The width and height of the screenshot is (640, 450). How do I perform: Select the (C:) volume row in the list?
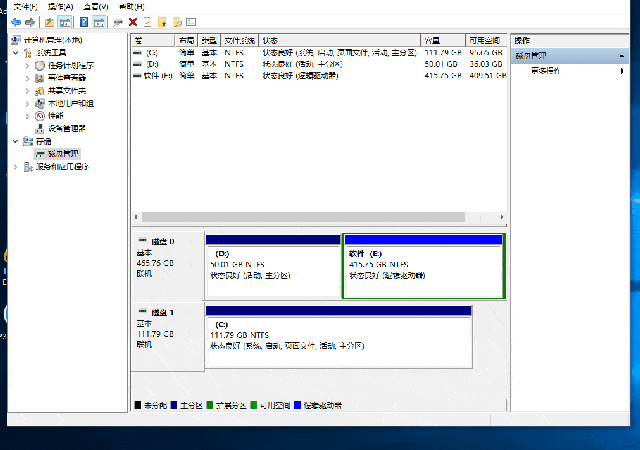point(319,53)
